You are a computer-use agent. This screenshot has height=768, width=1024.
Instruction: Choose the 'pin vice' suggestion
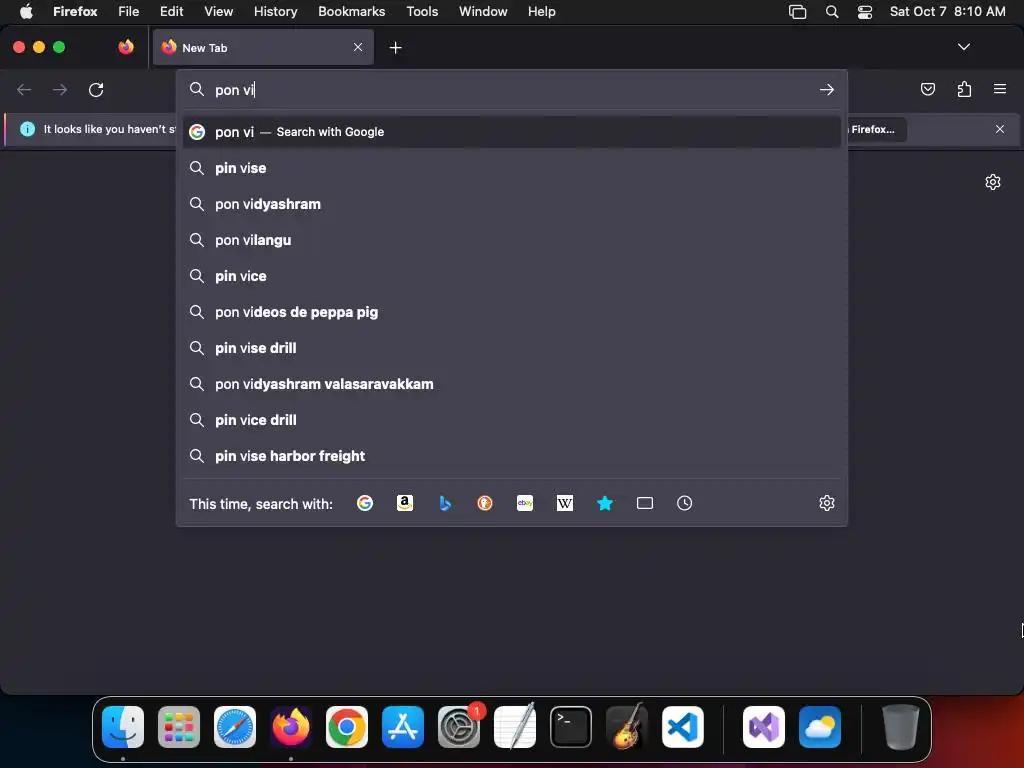point(511,276)
